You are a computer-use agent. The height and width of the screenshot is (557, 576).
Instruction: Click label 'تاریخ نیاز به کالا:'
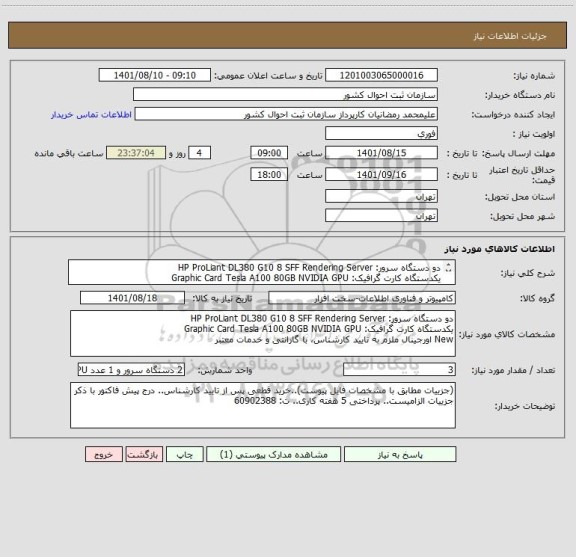222,298
